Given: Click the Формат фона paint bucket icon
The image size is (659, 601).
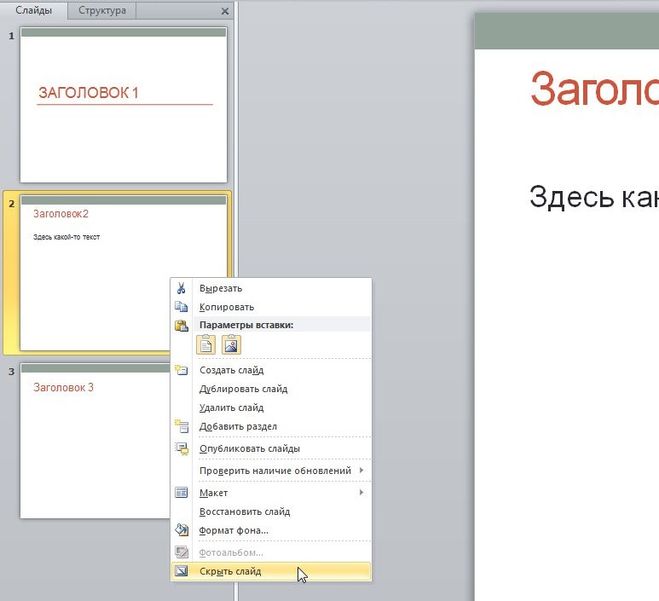Looking at the screenshot, I should 181,530.
